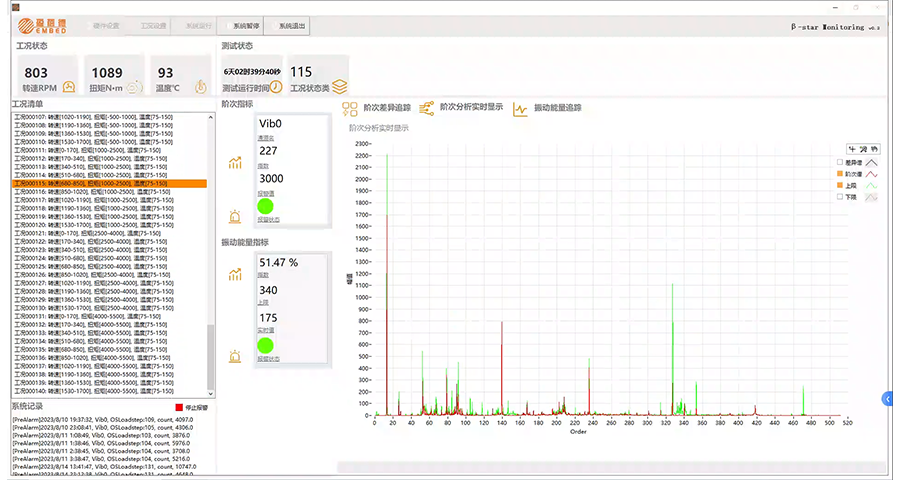Click the 转速RPM gauge icon
Screen dimensions: 900x480
coord(69,88)
